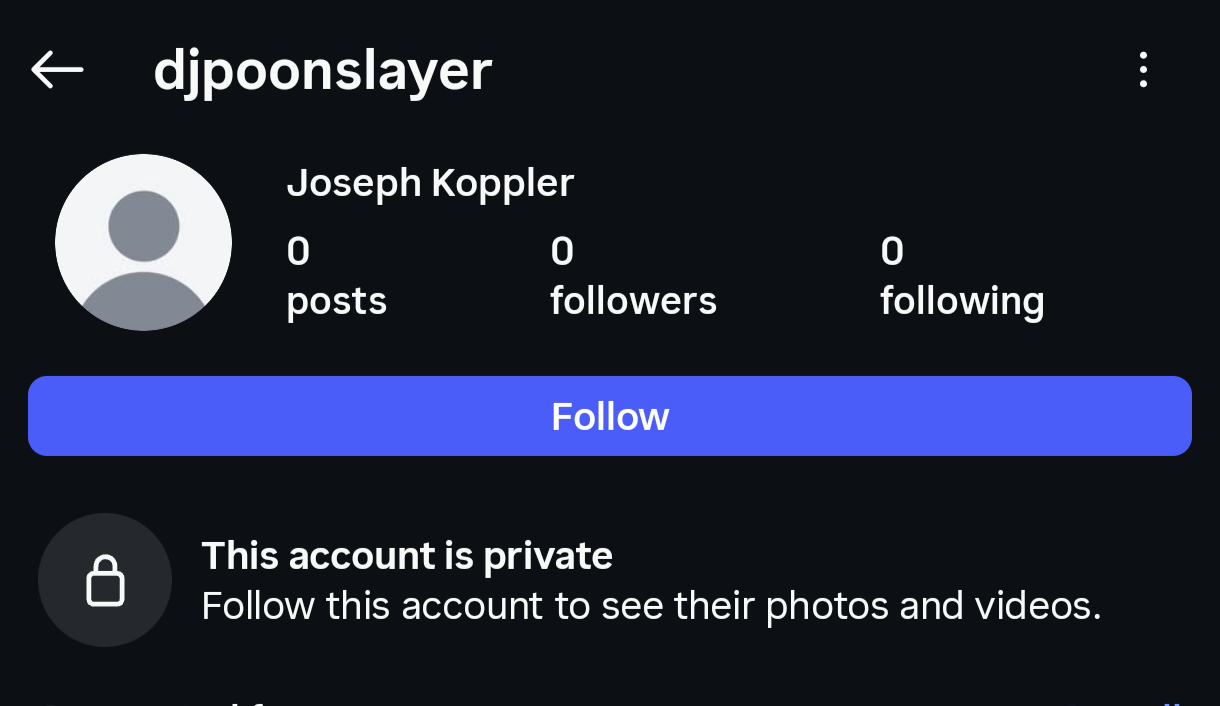Tap the 0 above following
Viewport: 1220px width, 706px height.
click(x=892, y=252)
